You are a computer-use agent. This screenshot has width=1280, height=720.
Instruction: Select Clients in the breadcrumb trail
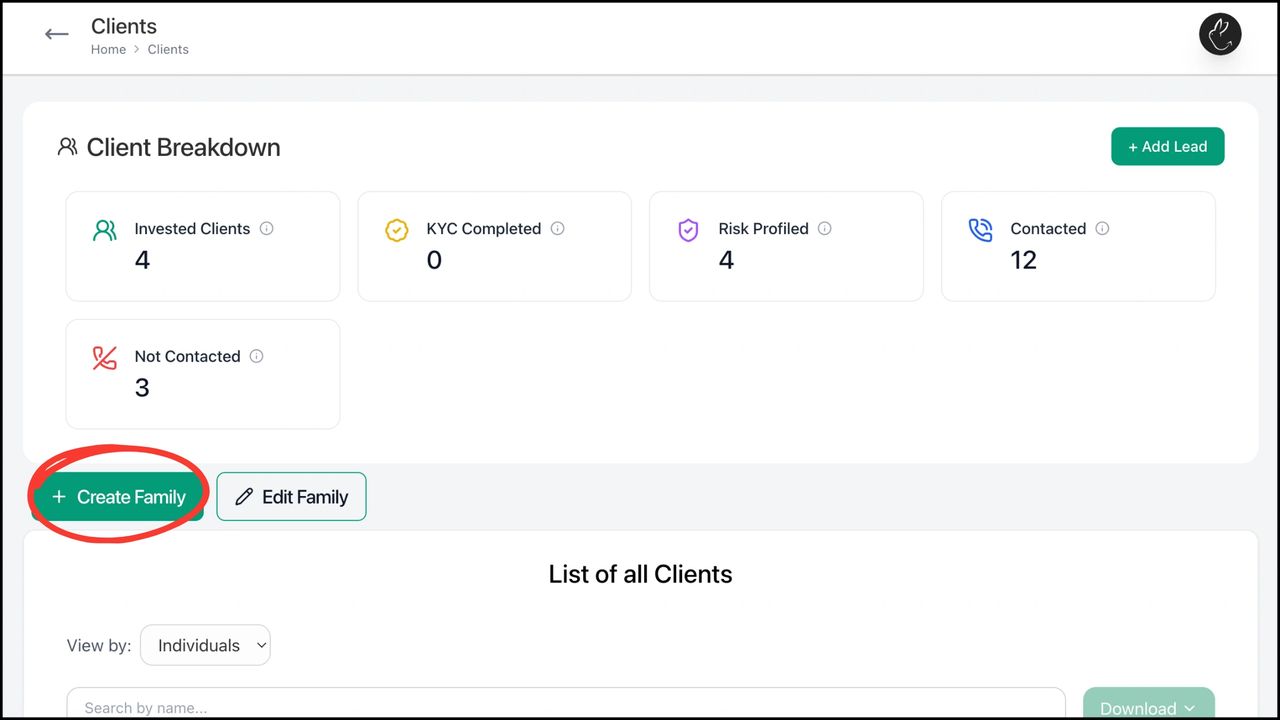point(168,49)
